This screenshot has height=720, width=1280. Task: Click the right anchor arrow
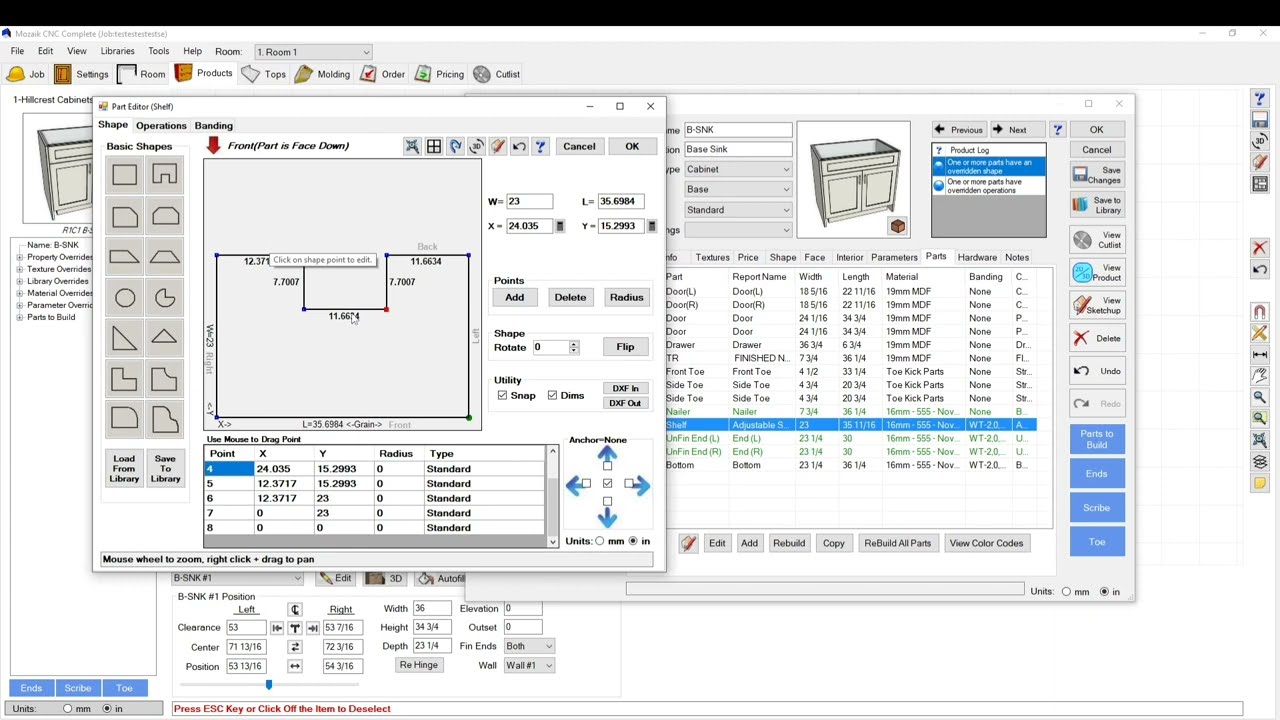pos(641,485)
